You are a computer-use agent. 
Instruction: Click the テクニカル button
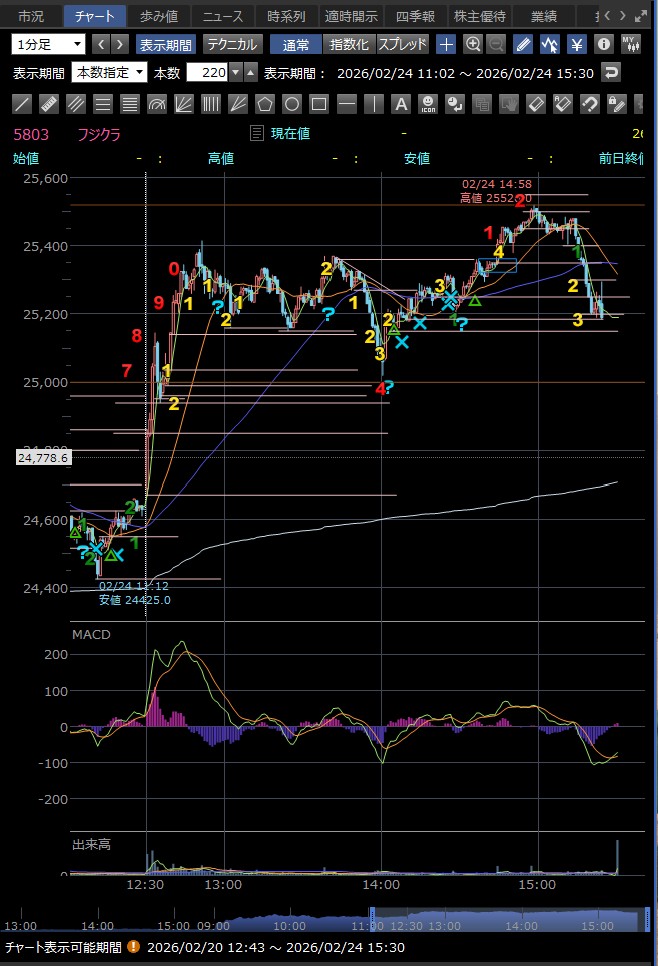233,44
